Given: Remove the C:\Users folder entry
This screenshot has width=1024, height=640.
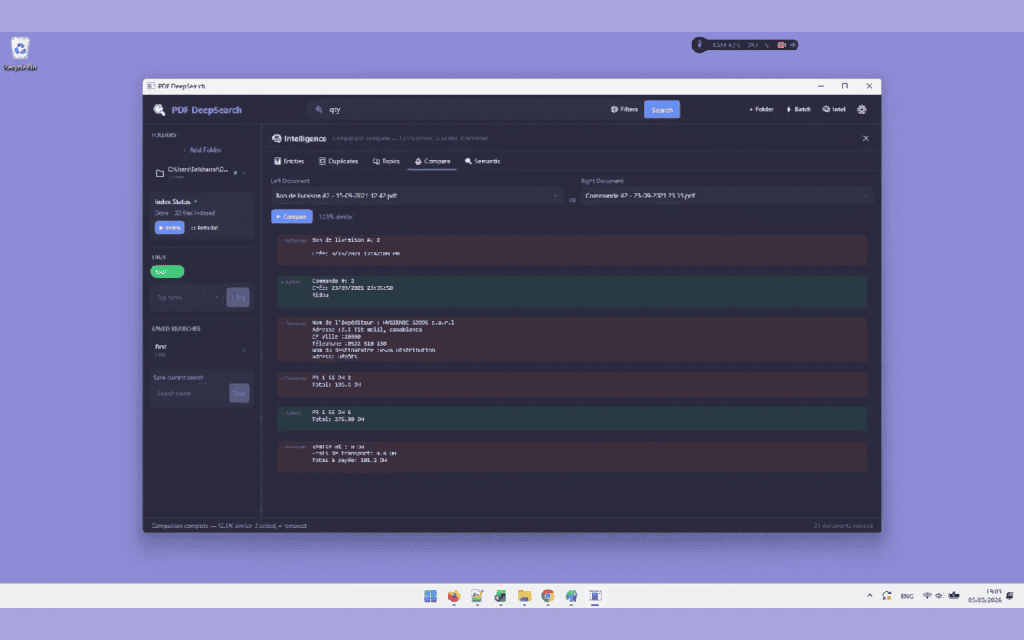Looking at the screenshot, I should 244,173.
